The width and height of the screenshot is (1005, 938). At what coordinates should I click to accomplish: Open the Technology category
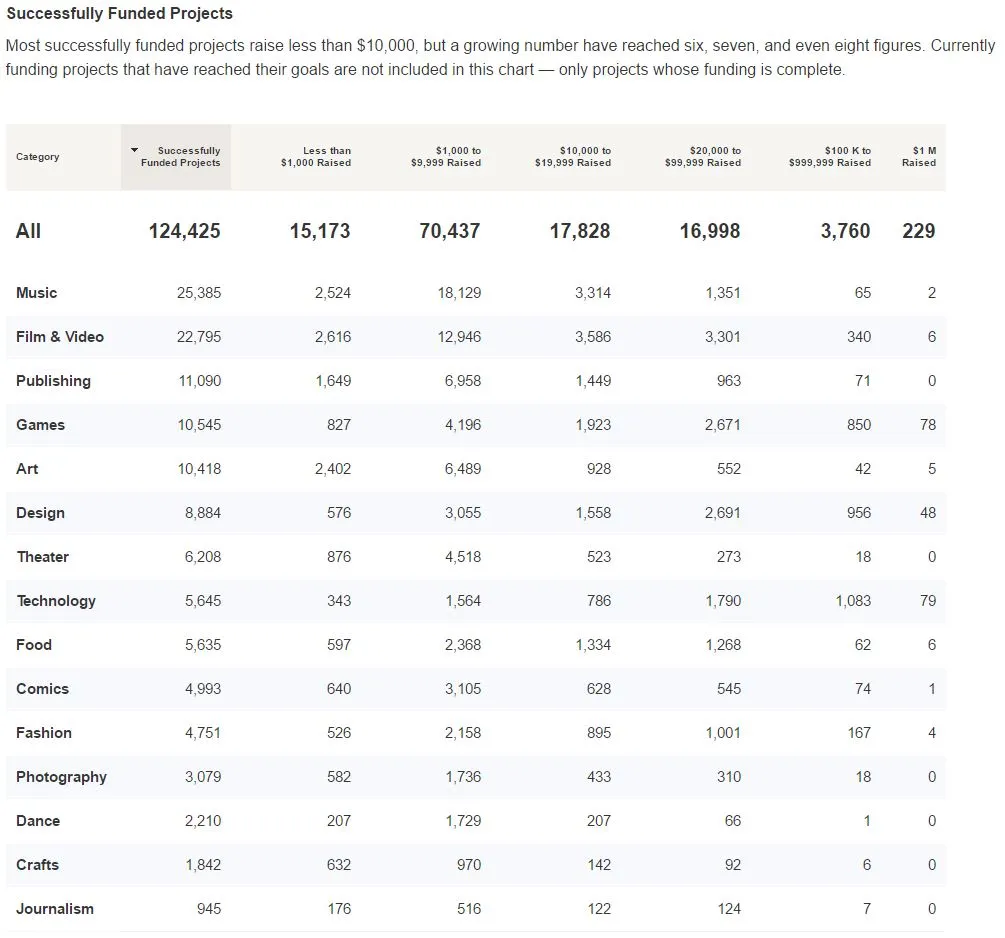(x=56, y=601)
